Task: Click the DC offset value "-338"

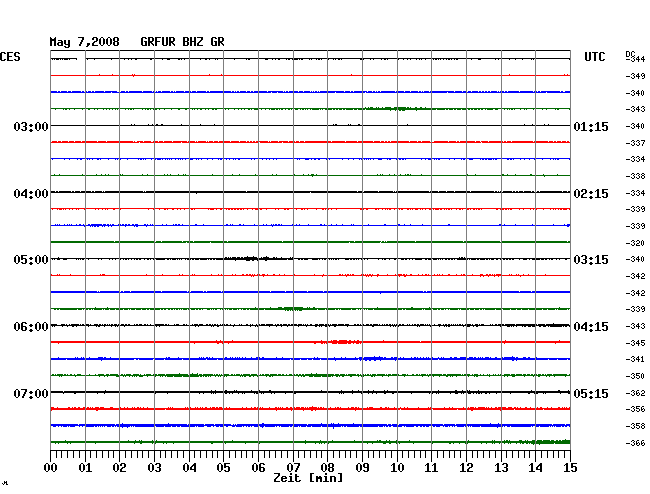Action: [635, 176]
